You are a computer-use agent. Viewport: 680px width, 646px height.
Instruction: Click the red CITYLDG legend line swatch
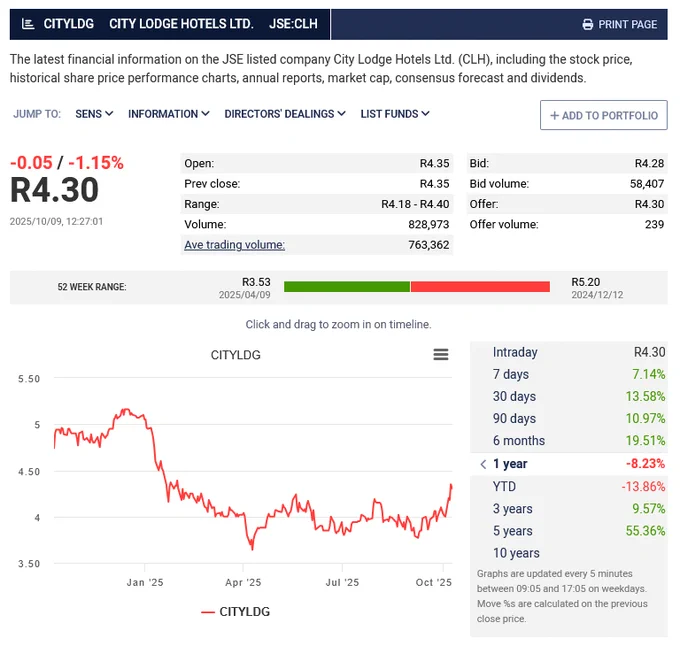pyautogui.click(x=208, y=612)
